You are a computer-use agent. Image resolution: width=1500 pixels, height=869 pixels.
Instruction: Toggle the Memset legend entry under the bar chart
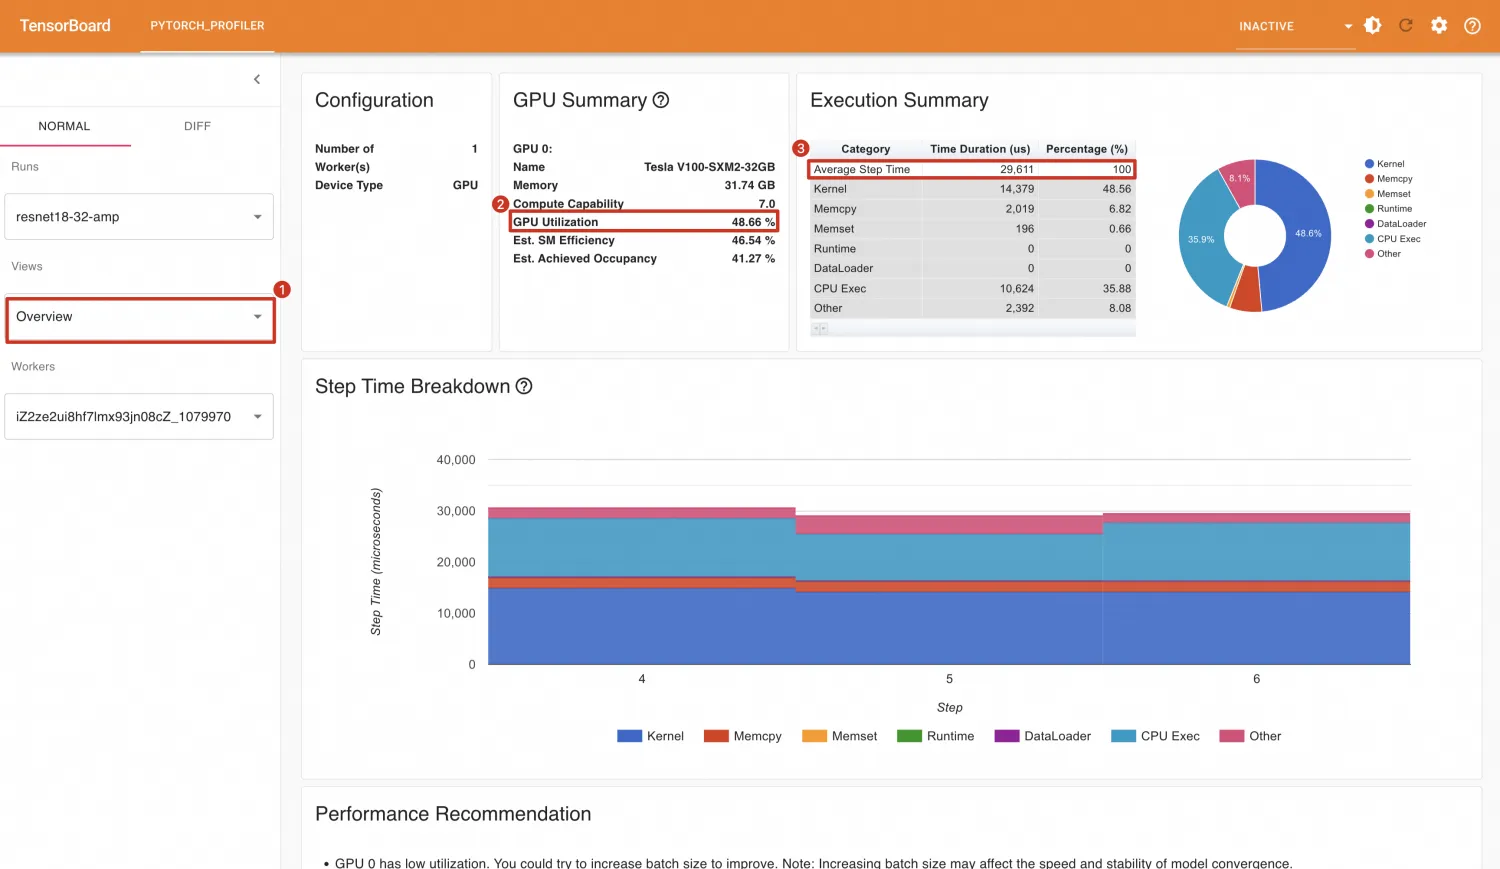pyautogui.click(x=840, y=736)
